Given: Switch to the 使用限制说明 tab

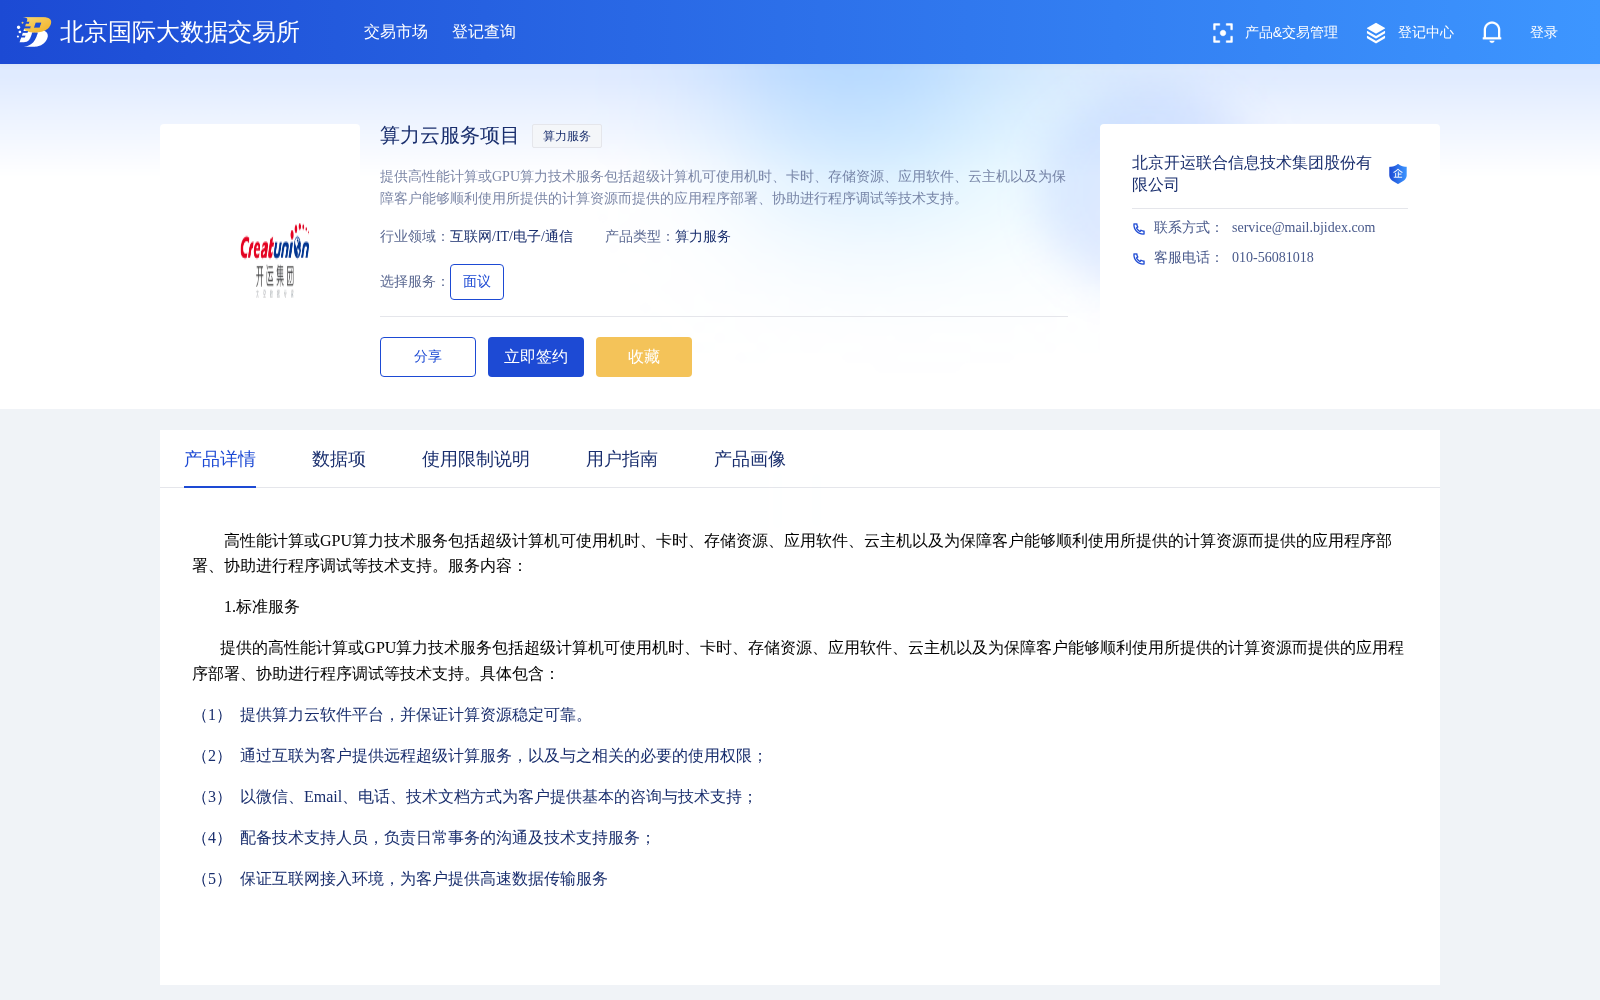Looking at the screenshot, I should (x=476, y=459).
